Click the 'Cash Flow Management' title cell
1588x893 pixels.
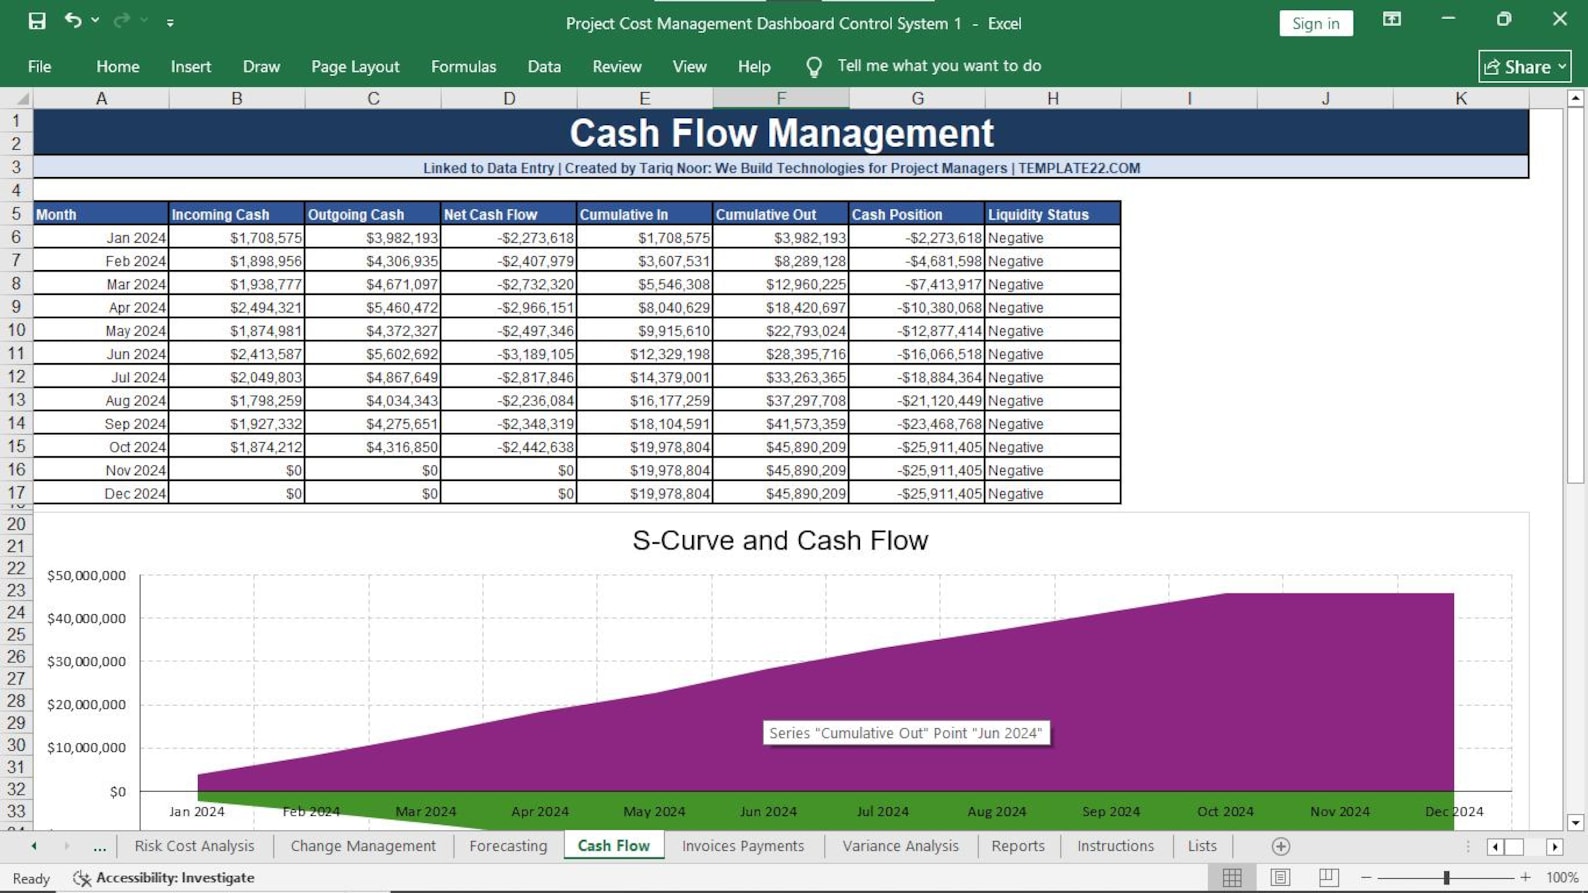[781, 133]
